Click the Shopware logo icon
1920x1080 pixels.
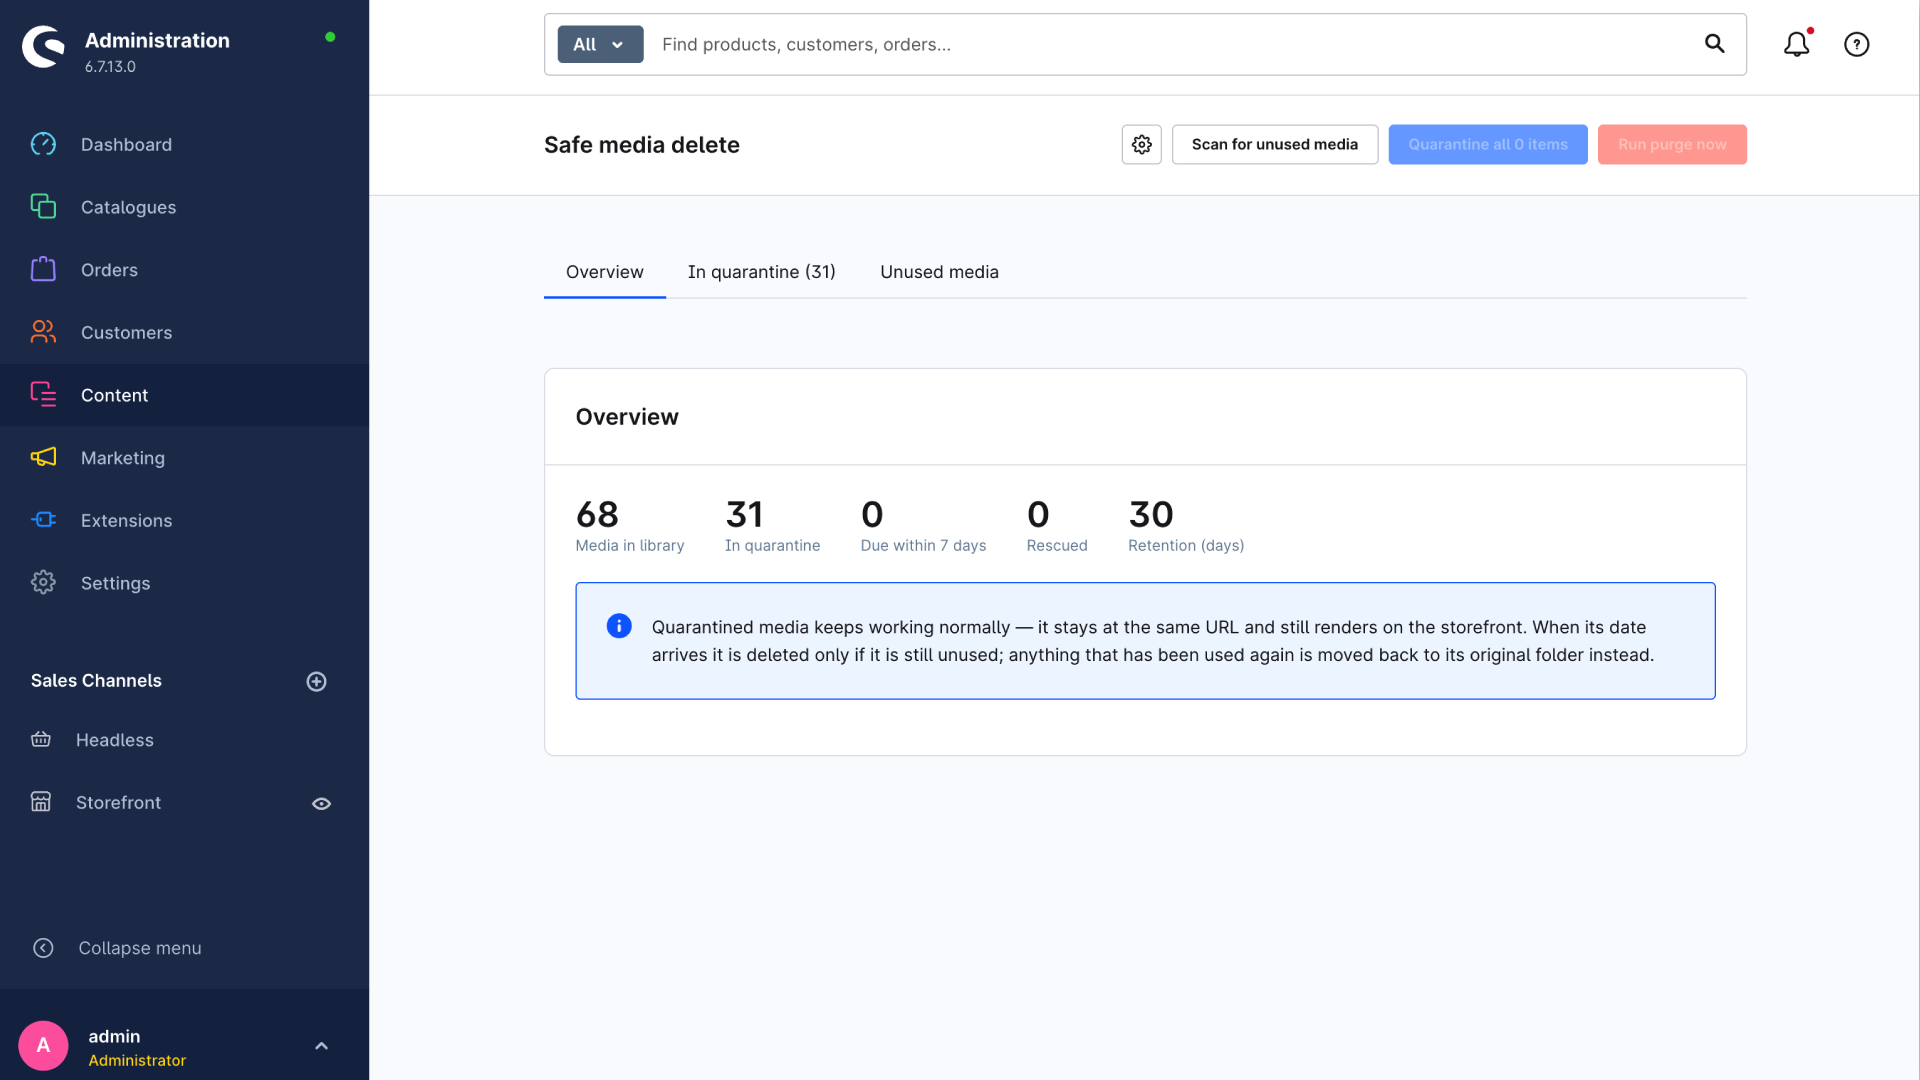[x=43, y=47]
